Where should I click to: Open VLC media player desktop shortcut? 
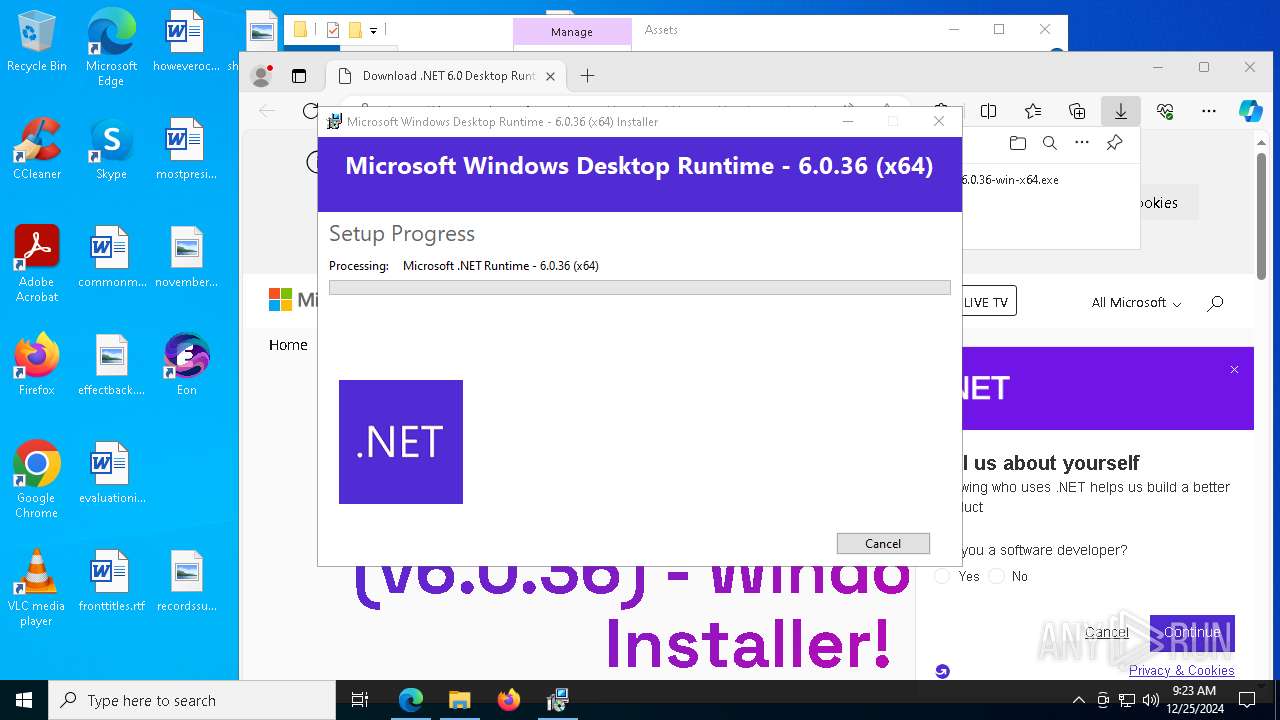pyautogui.click(x=37, y=588)
